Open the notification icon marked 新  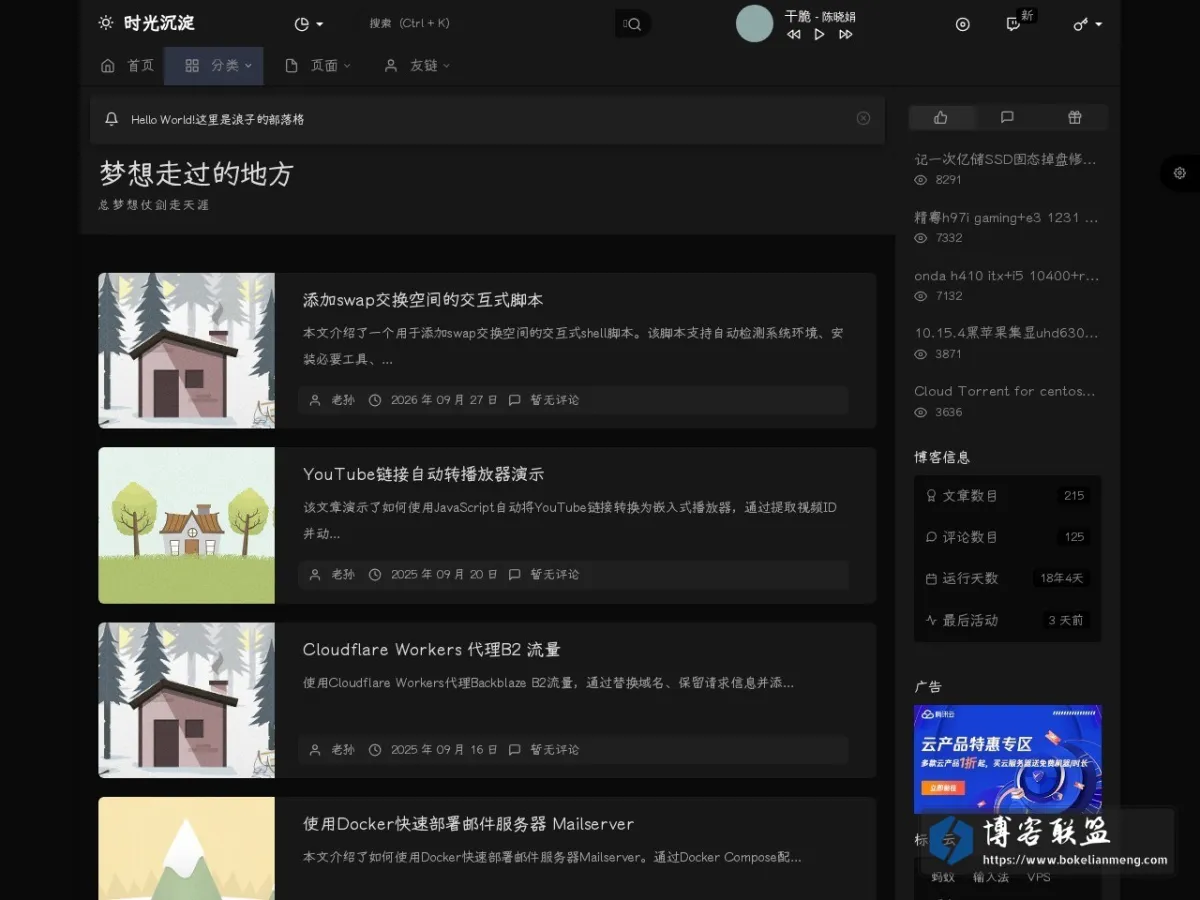(x=1014, y=23)
